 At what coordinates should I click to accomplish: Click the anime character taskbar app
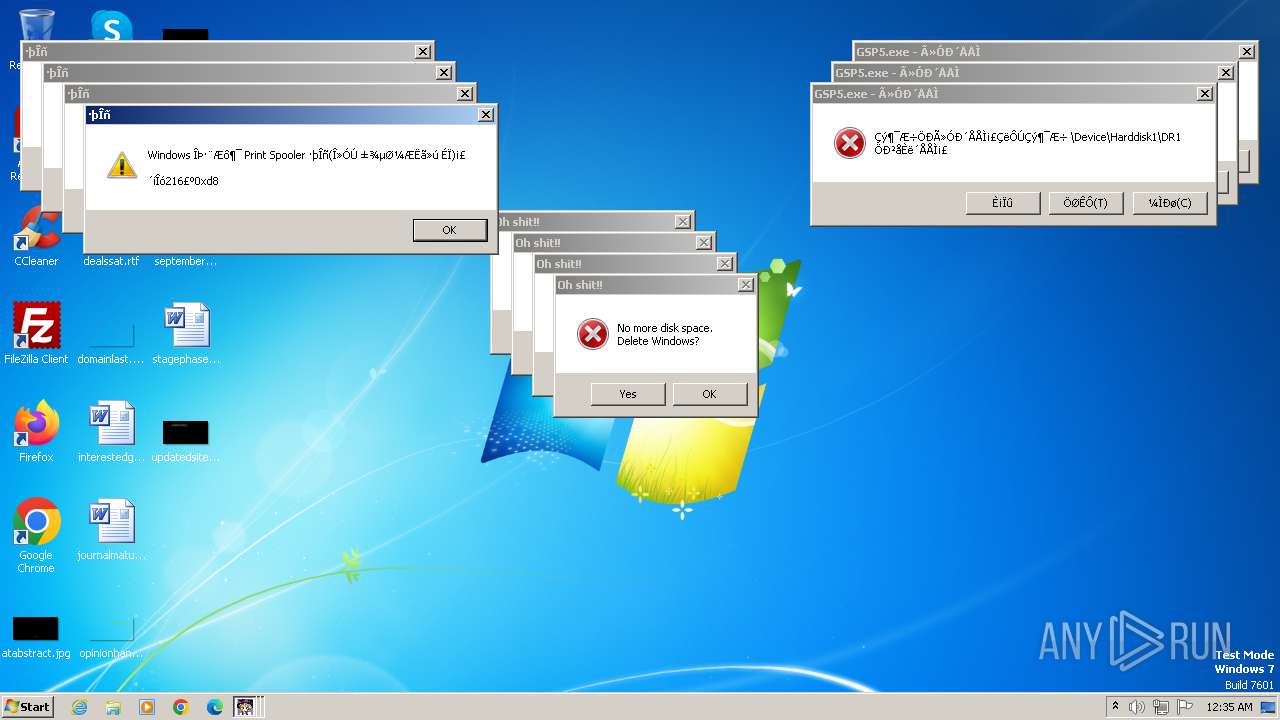[246, 707]
